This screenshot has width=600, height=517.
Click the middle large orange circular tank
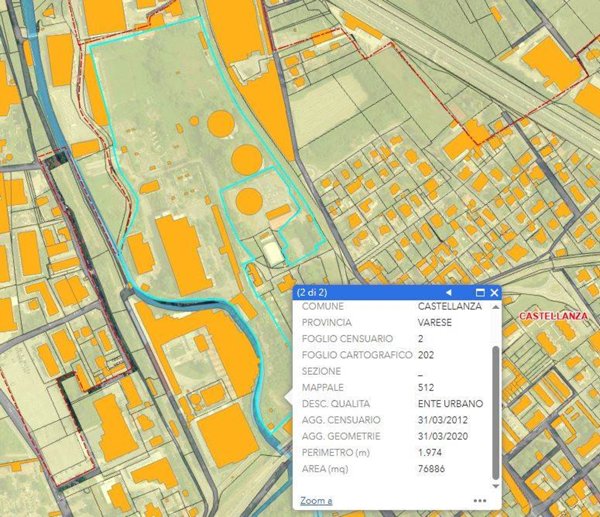coord(247,160)
